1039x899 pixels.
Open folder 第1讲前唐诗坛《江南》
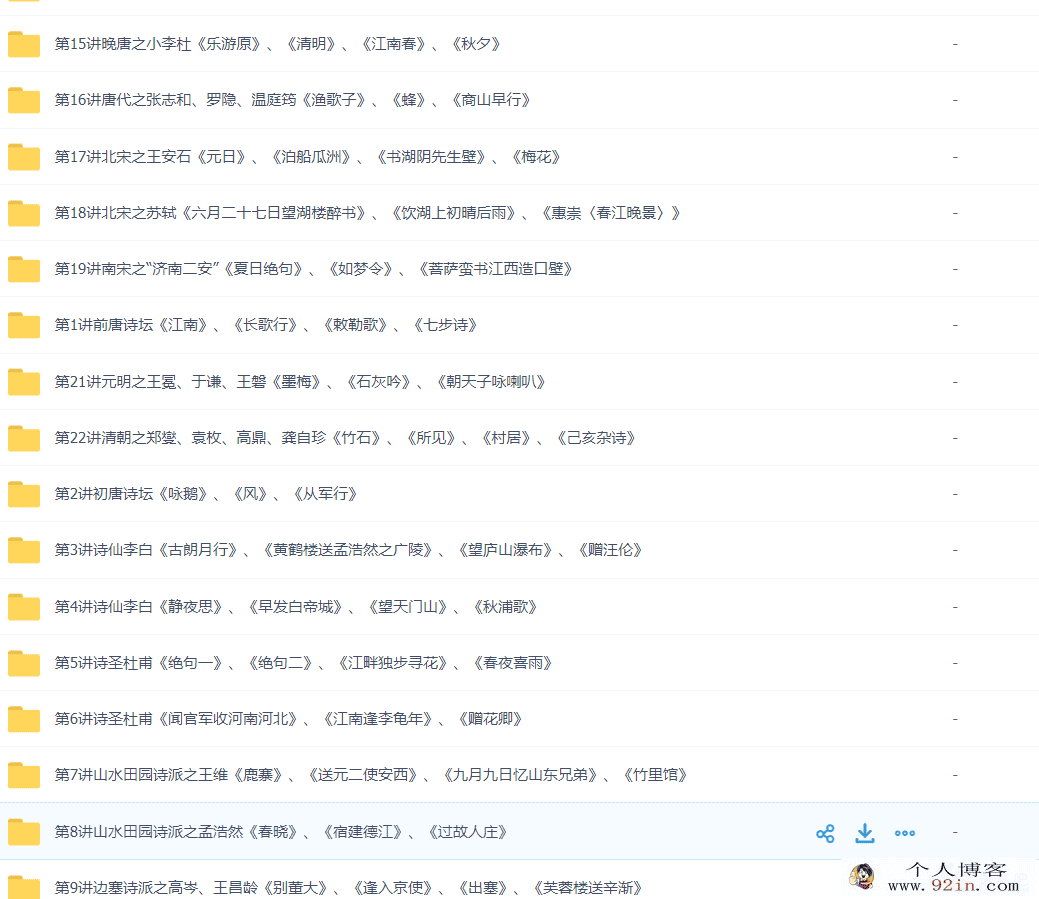(x=266, y=325)
